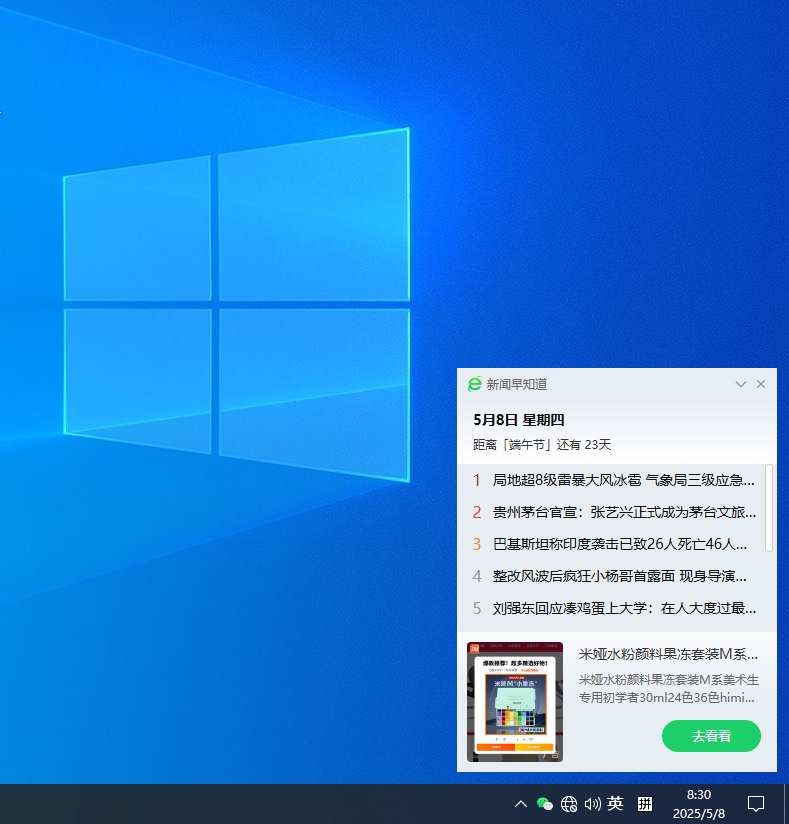Click the 拼 pinyin input method icon
Viewport: 789px width, 824px height.
645,804
